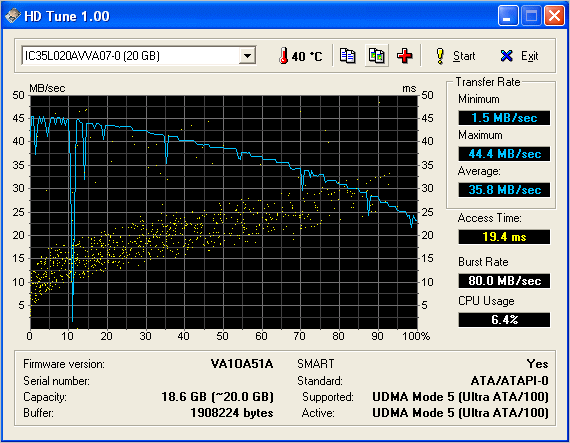570x443 pixels.
Task: Minimize the HD Tune window
Action: tap(507, 16)
